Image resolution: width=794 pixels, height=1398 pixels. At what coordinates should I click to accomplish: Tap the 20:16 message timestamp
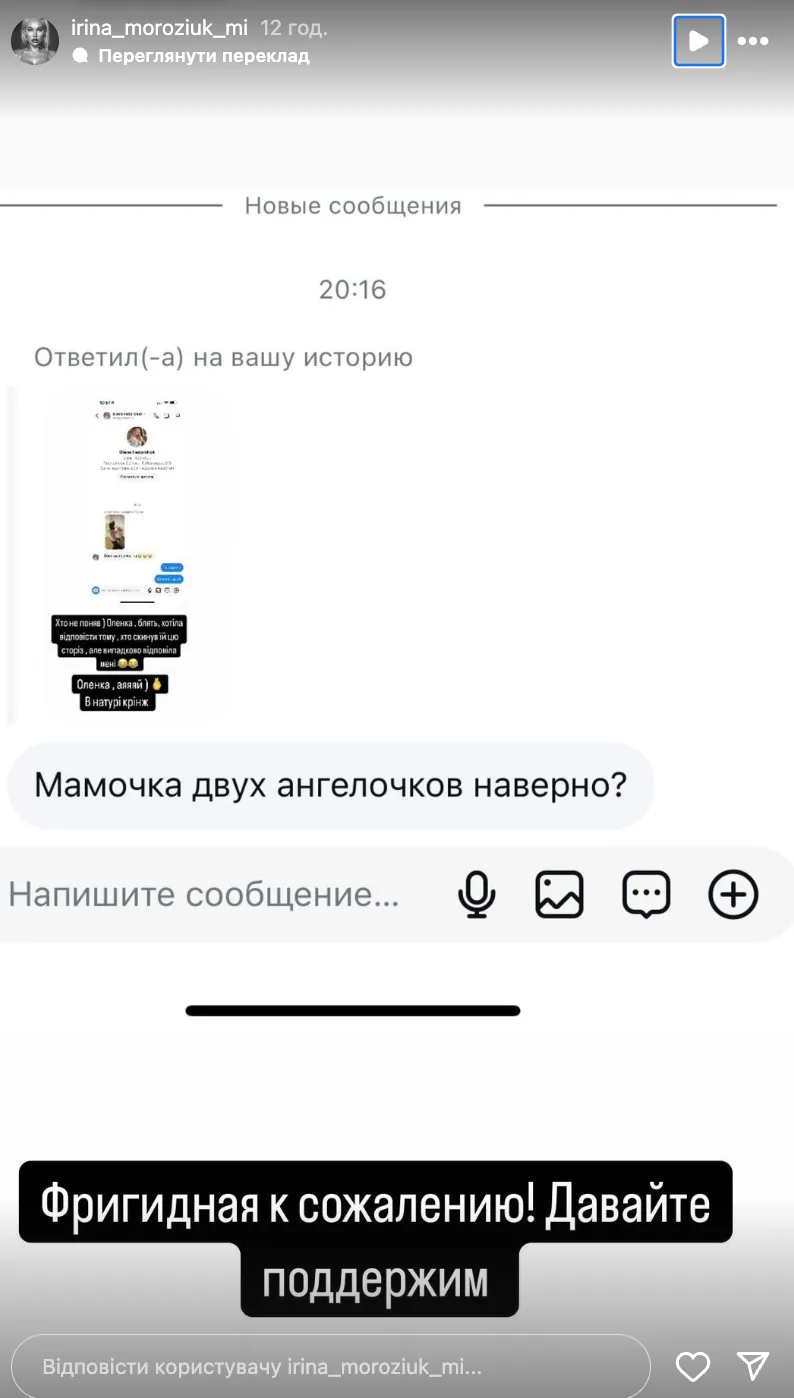pyautogui.click(x=352, y=290)
